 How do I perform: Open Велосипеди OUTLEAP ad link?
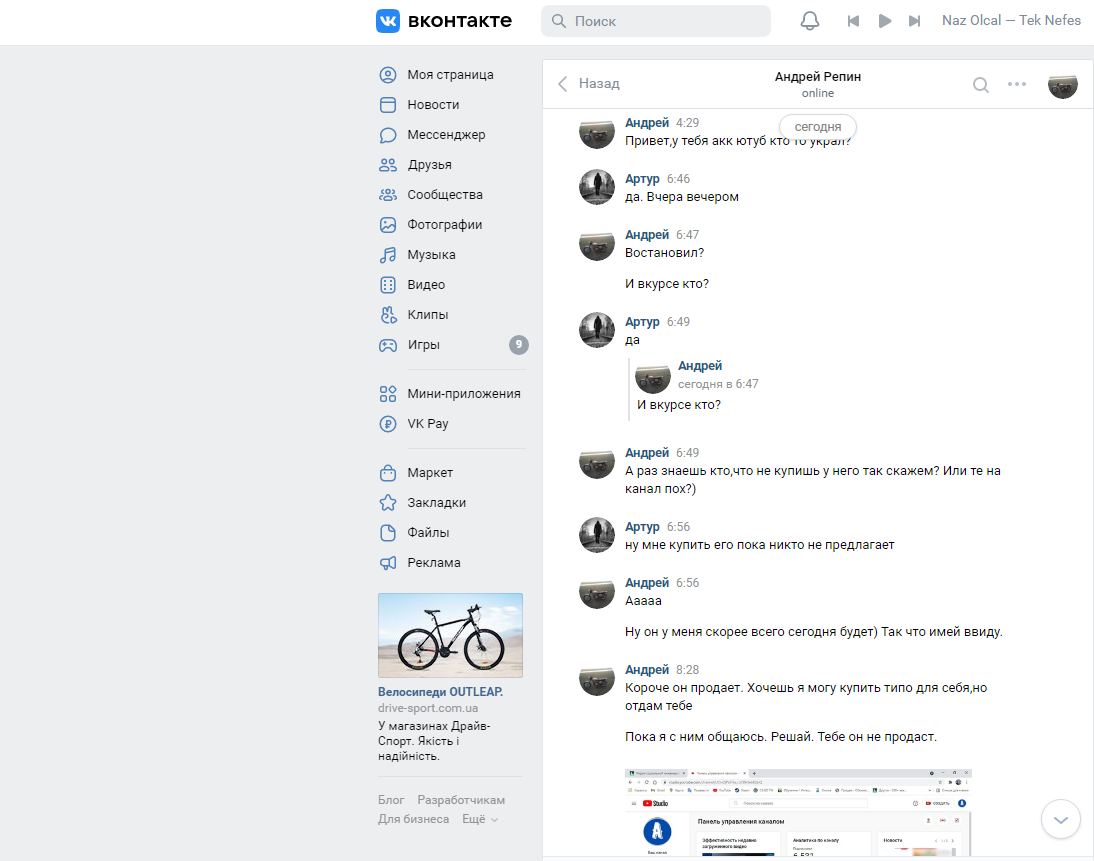click(440, 691)
